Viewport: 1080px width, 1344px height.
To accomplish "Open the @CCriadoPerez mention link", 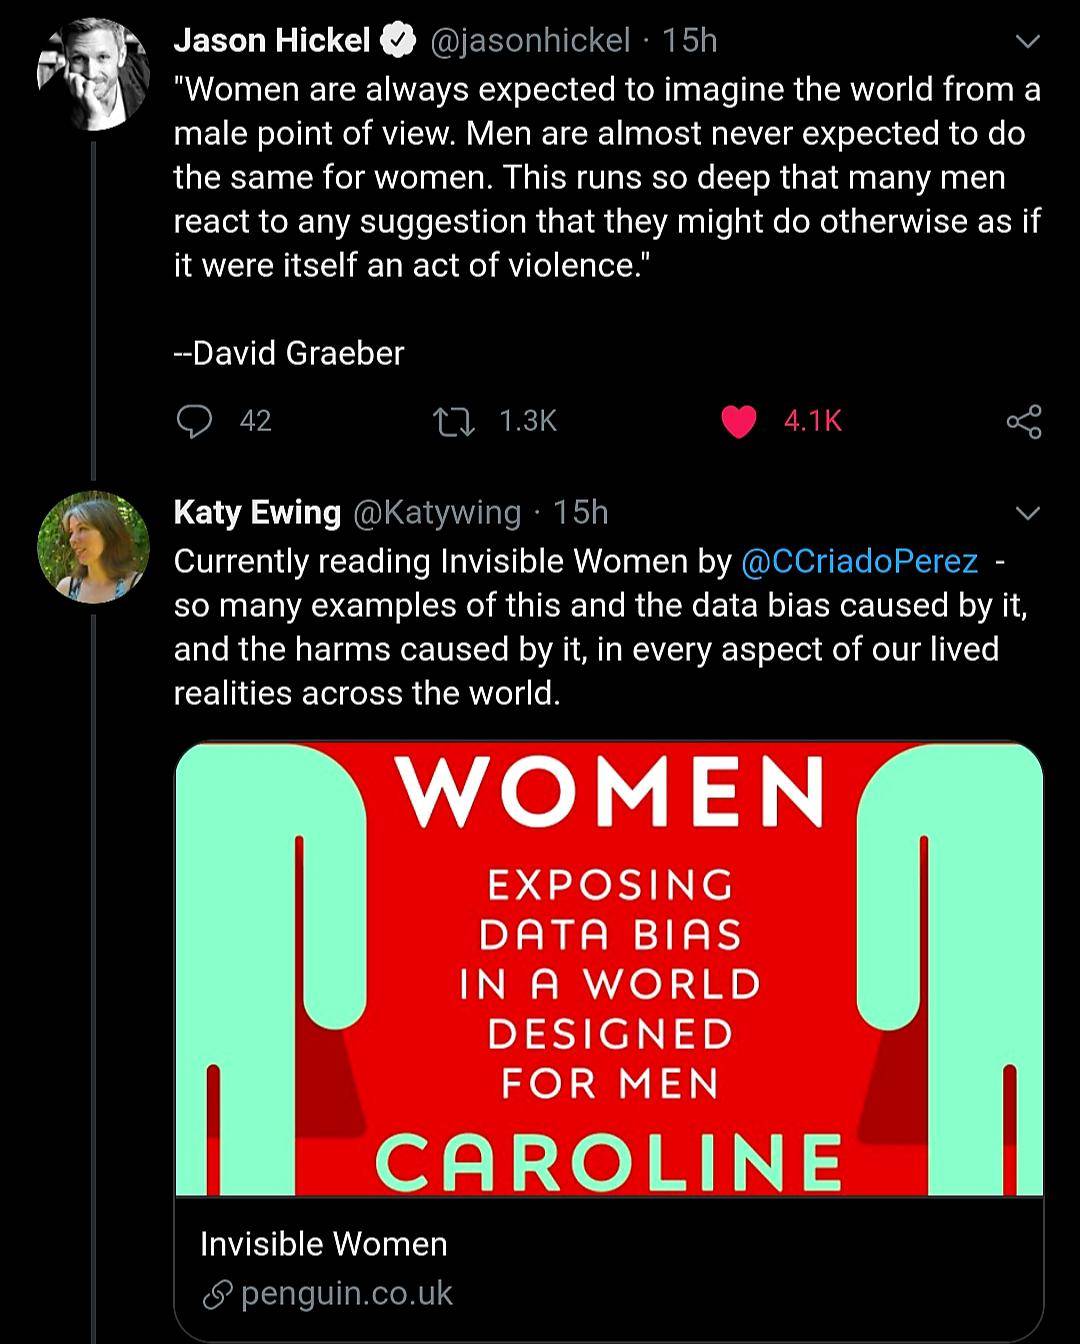I will [x=859, y=561].
